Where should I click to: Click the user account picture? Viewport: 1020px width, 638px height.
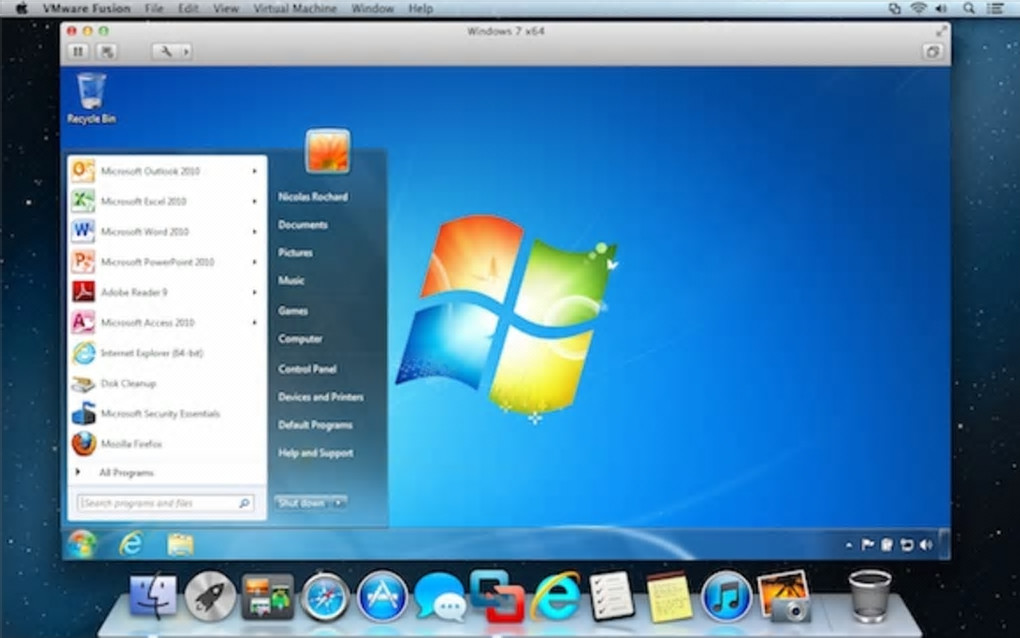tap(327, 151)
